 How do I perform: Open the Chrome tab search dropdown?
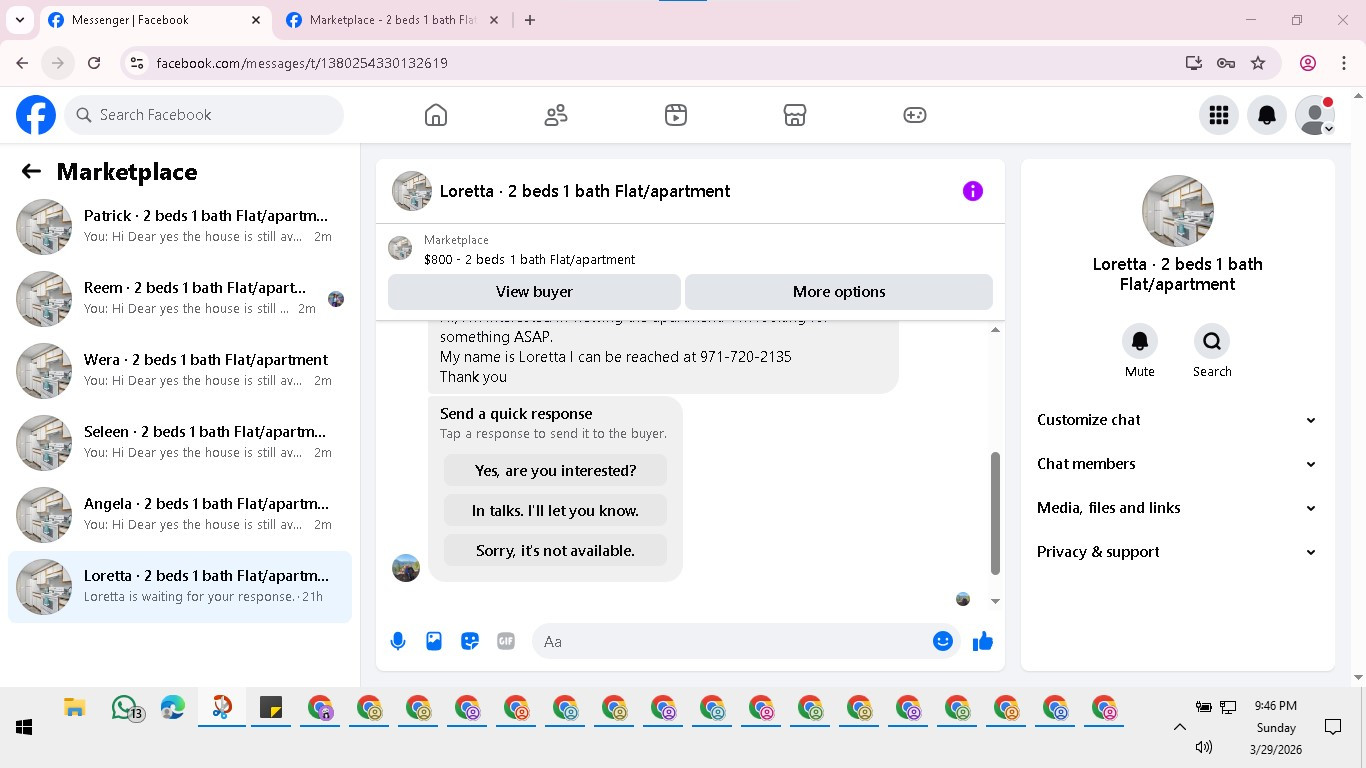[x=20, y=20]
